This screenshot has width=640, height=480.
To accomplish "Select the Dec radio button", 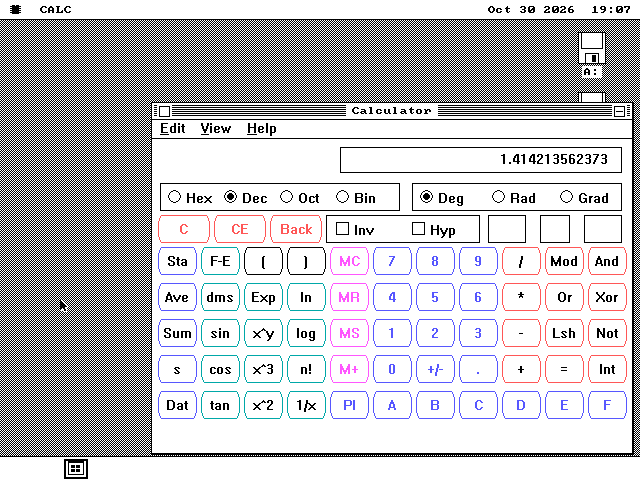I will tap(246, 198).
